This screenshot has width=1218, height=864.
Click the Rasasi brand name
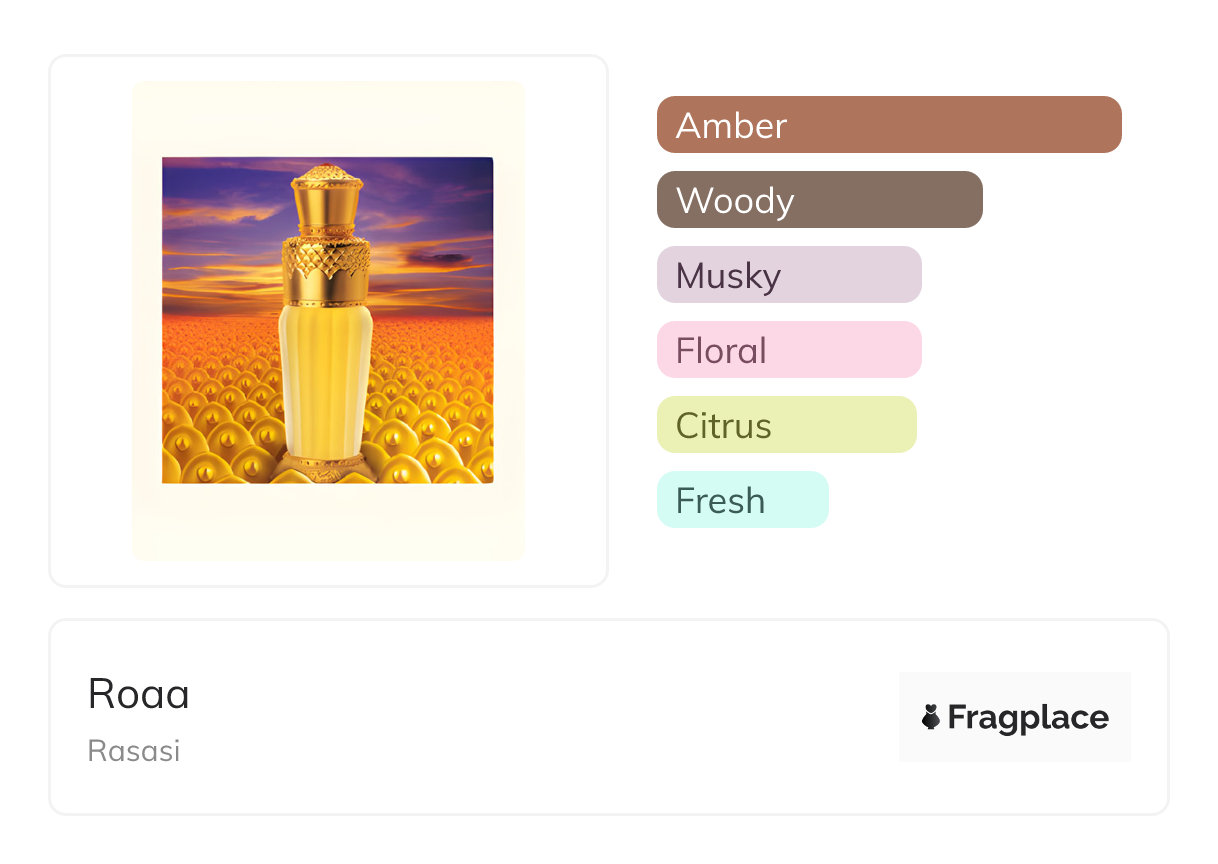point(134,751)
